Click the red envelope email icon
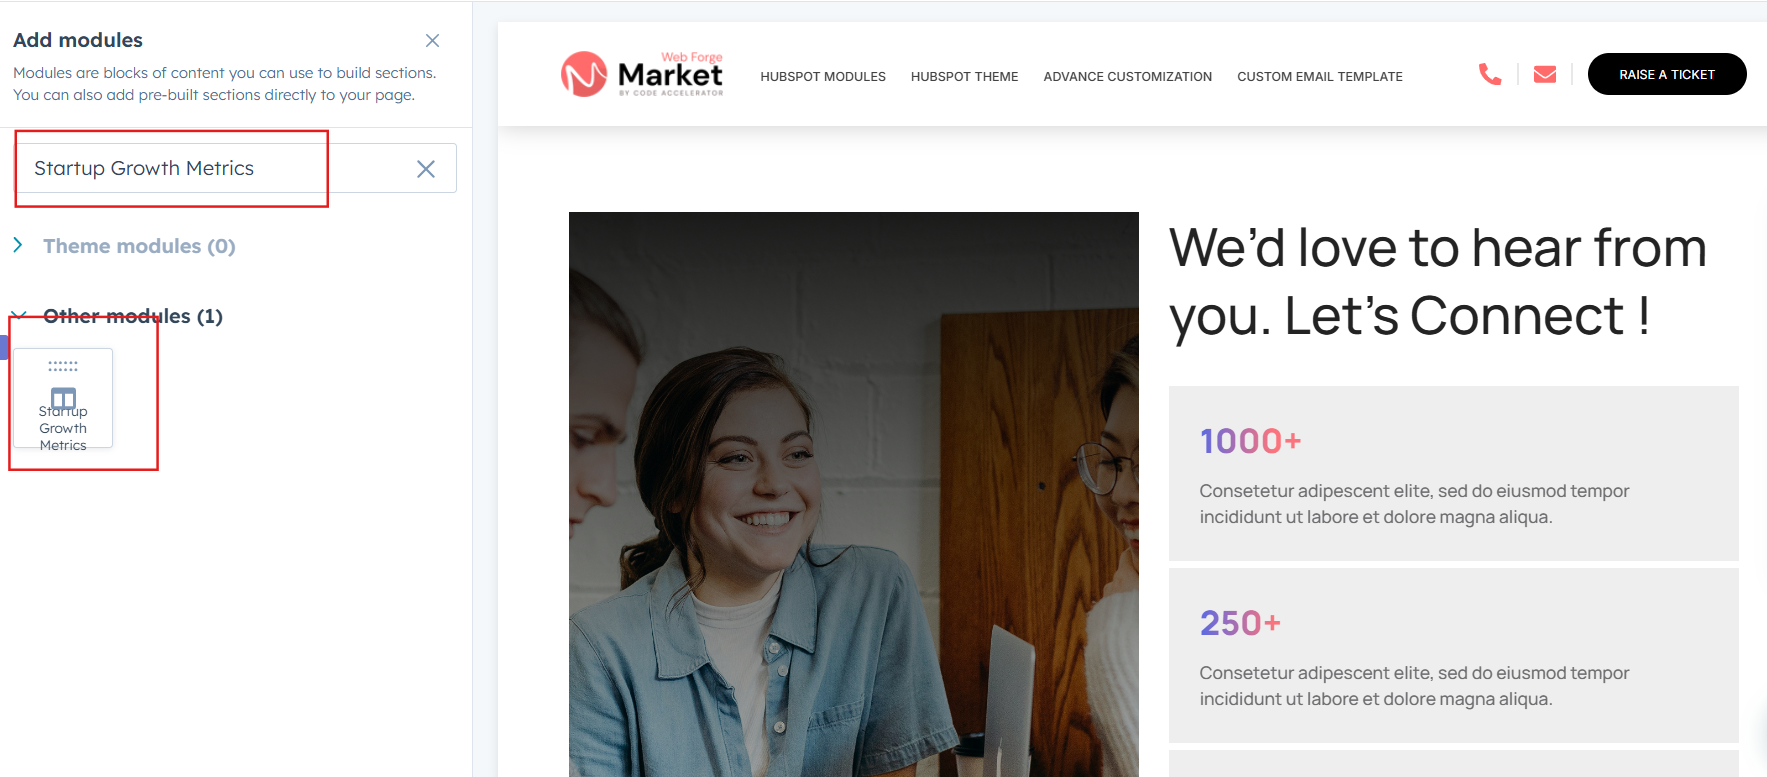Viewport: 1767px width, 777px height. click(x=1545, y=74)
